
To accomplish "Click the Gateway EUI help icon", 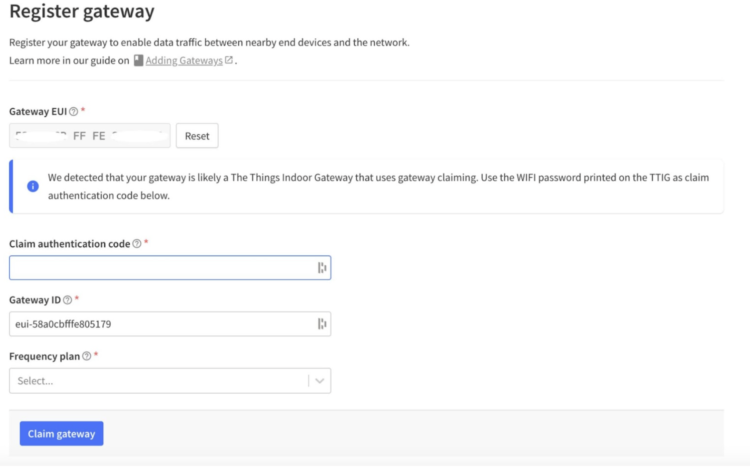I will (x=73, y=111).
